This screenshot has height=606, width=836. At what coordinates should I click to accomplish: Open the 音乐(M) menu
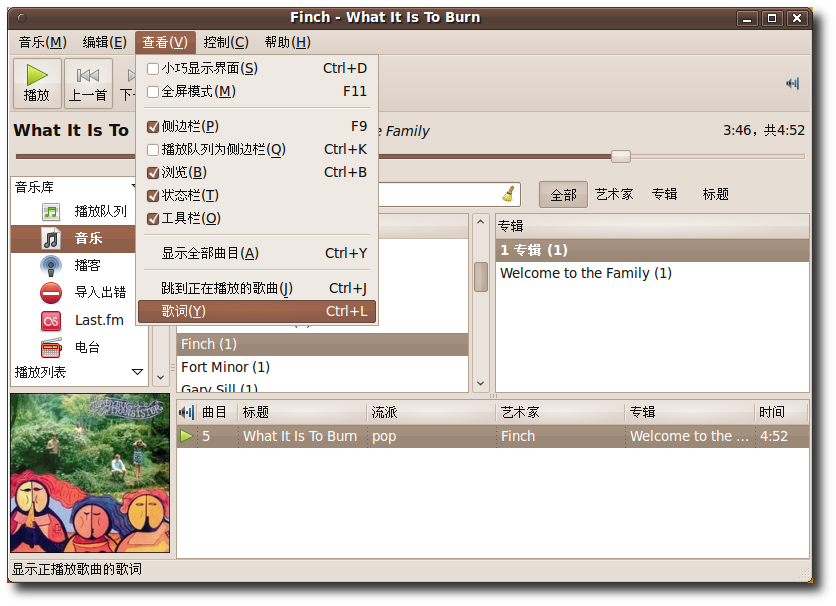point(43,42)
